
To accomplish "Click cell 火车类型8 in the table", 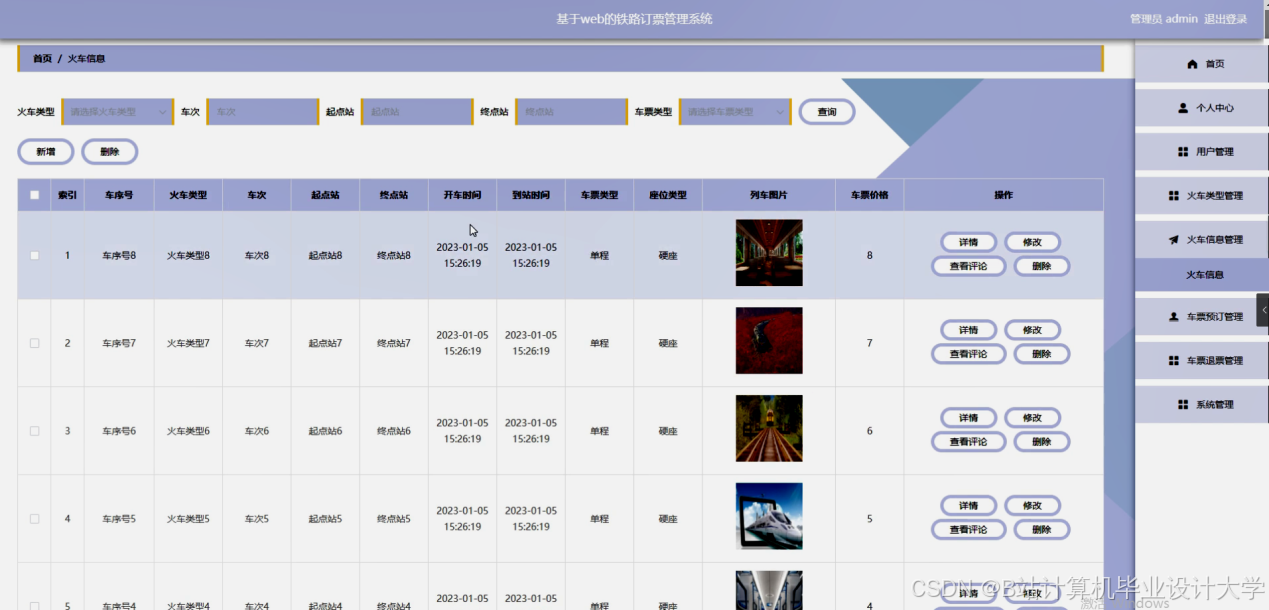I will click(188, 255).
